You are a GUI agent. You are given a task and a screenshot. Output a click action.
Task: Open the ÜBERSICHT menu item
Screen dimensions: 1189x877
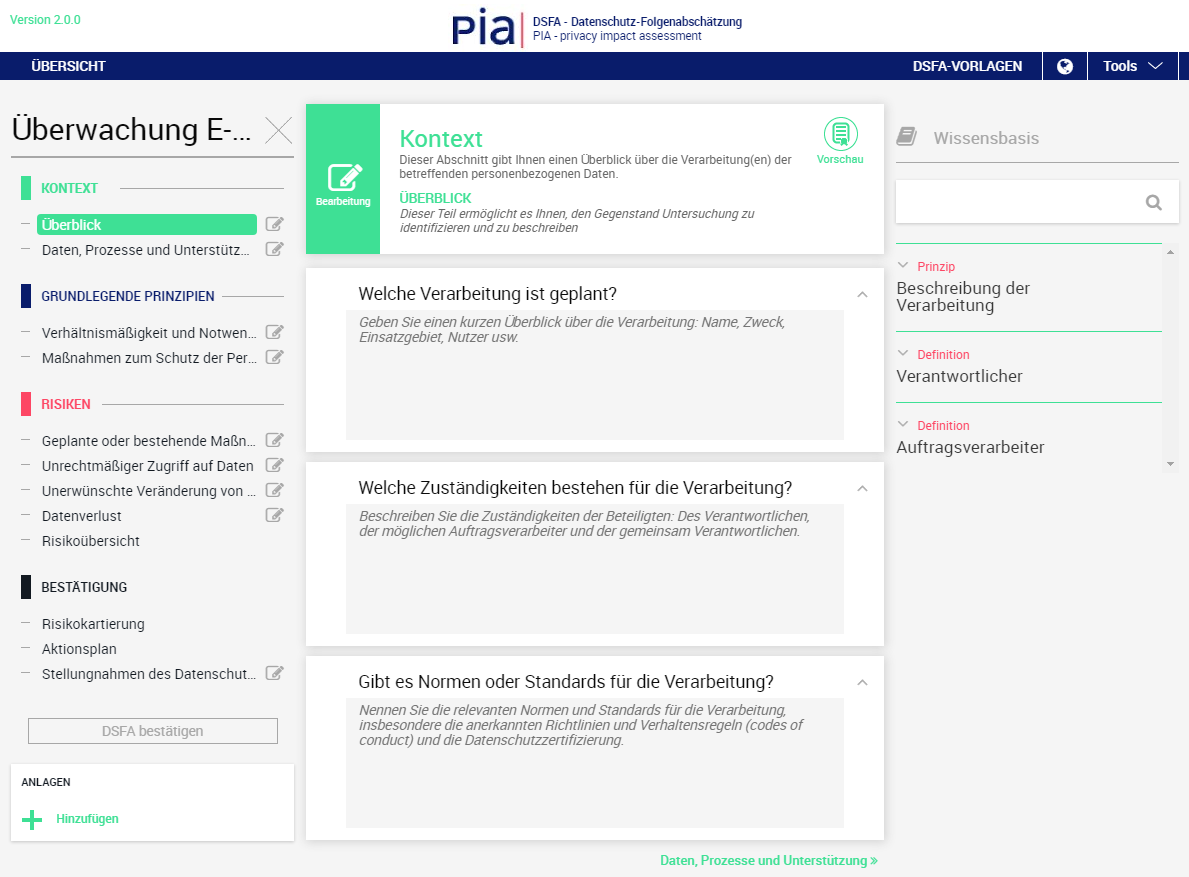pos(68,66)
